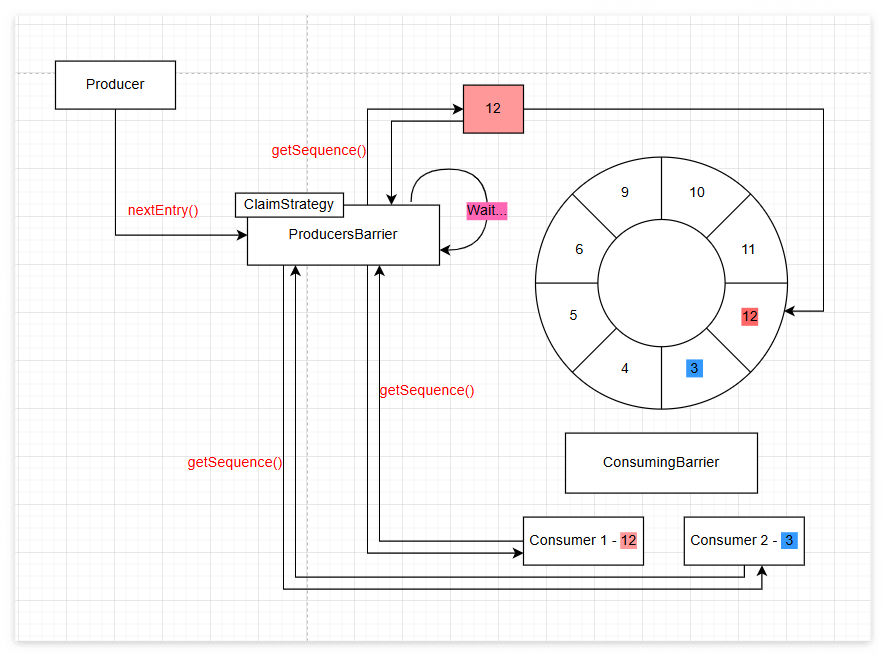This screenshot has width=886, height=656.
Task: Click the red 12 in ring buffer
Action: click(x=749, y=316)
